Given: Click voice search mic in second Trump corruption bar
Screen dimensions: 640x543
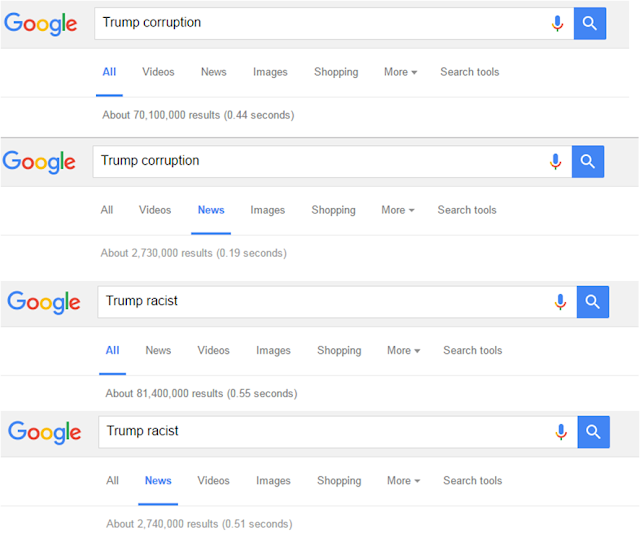Looking at the screenshot, I should (x=555, y=161).
